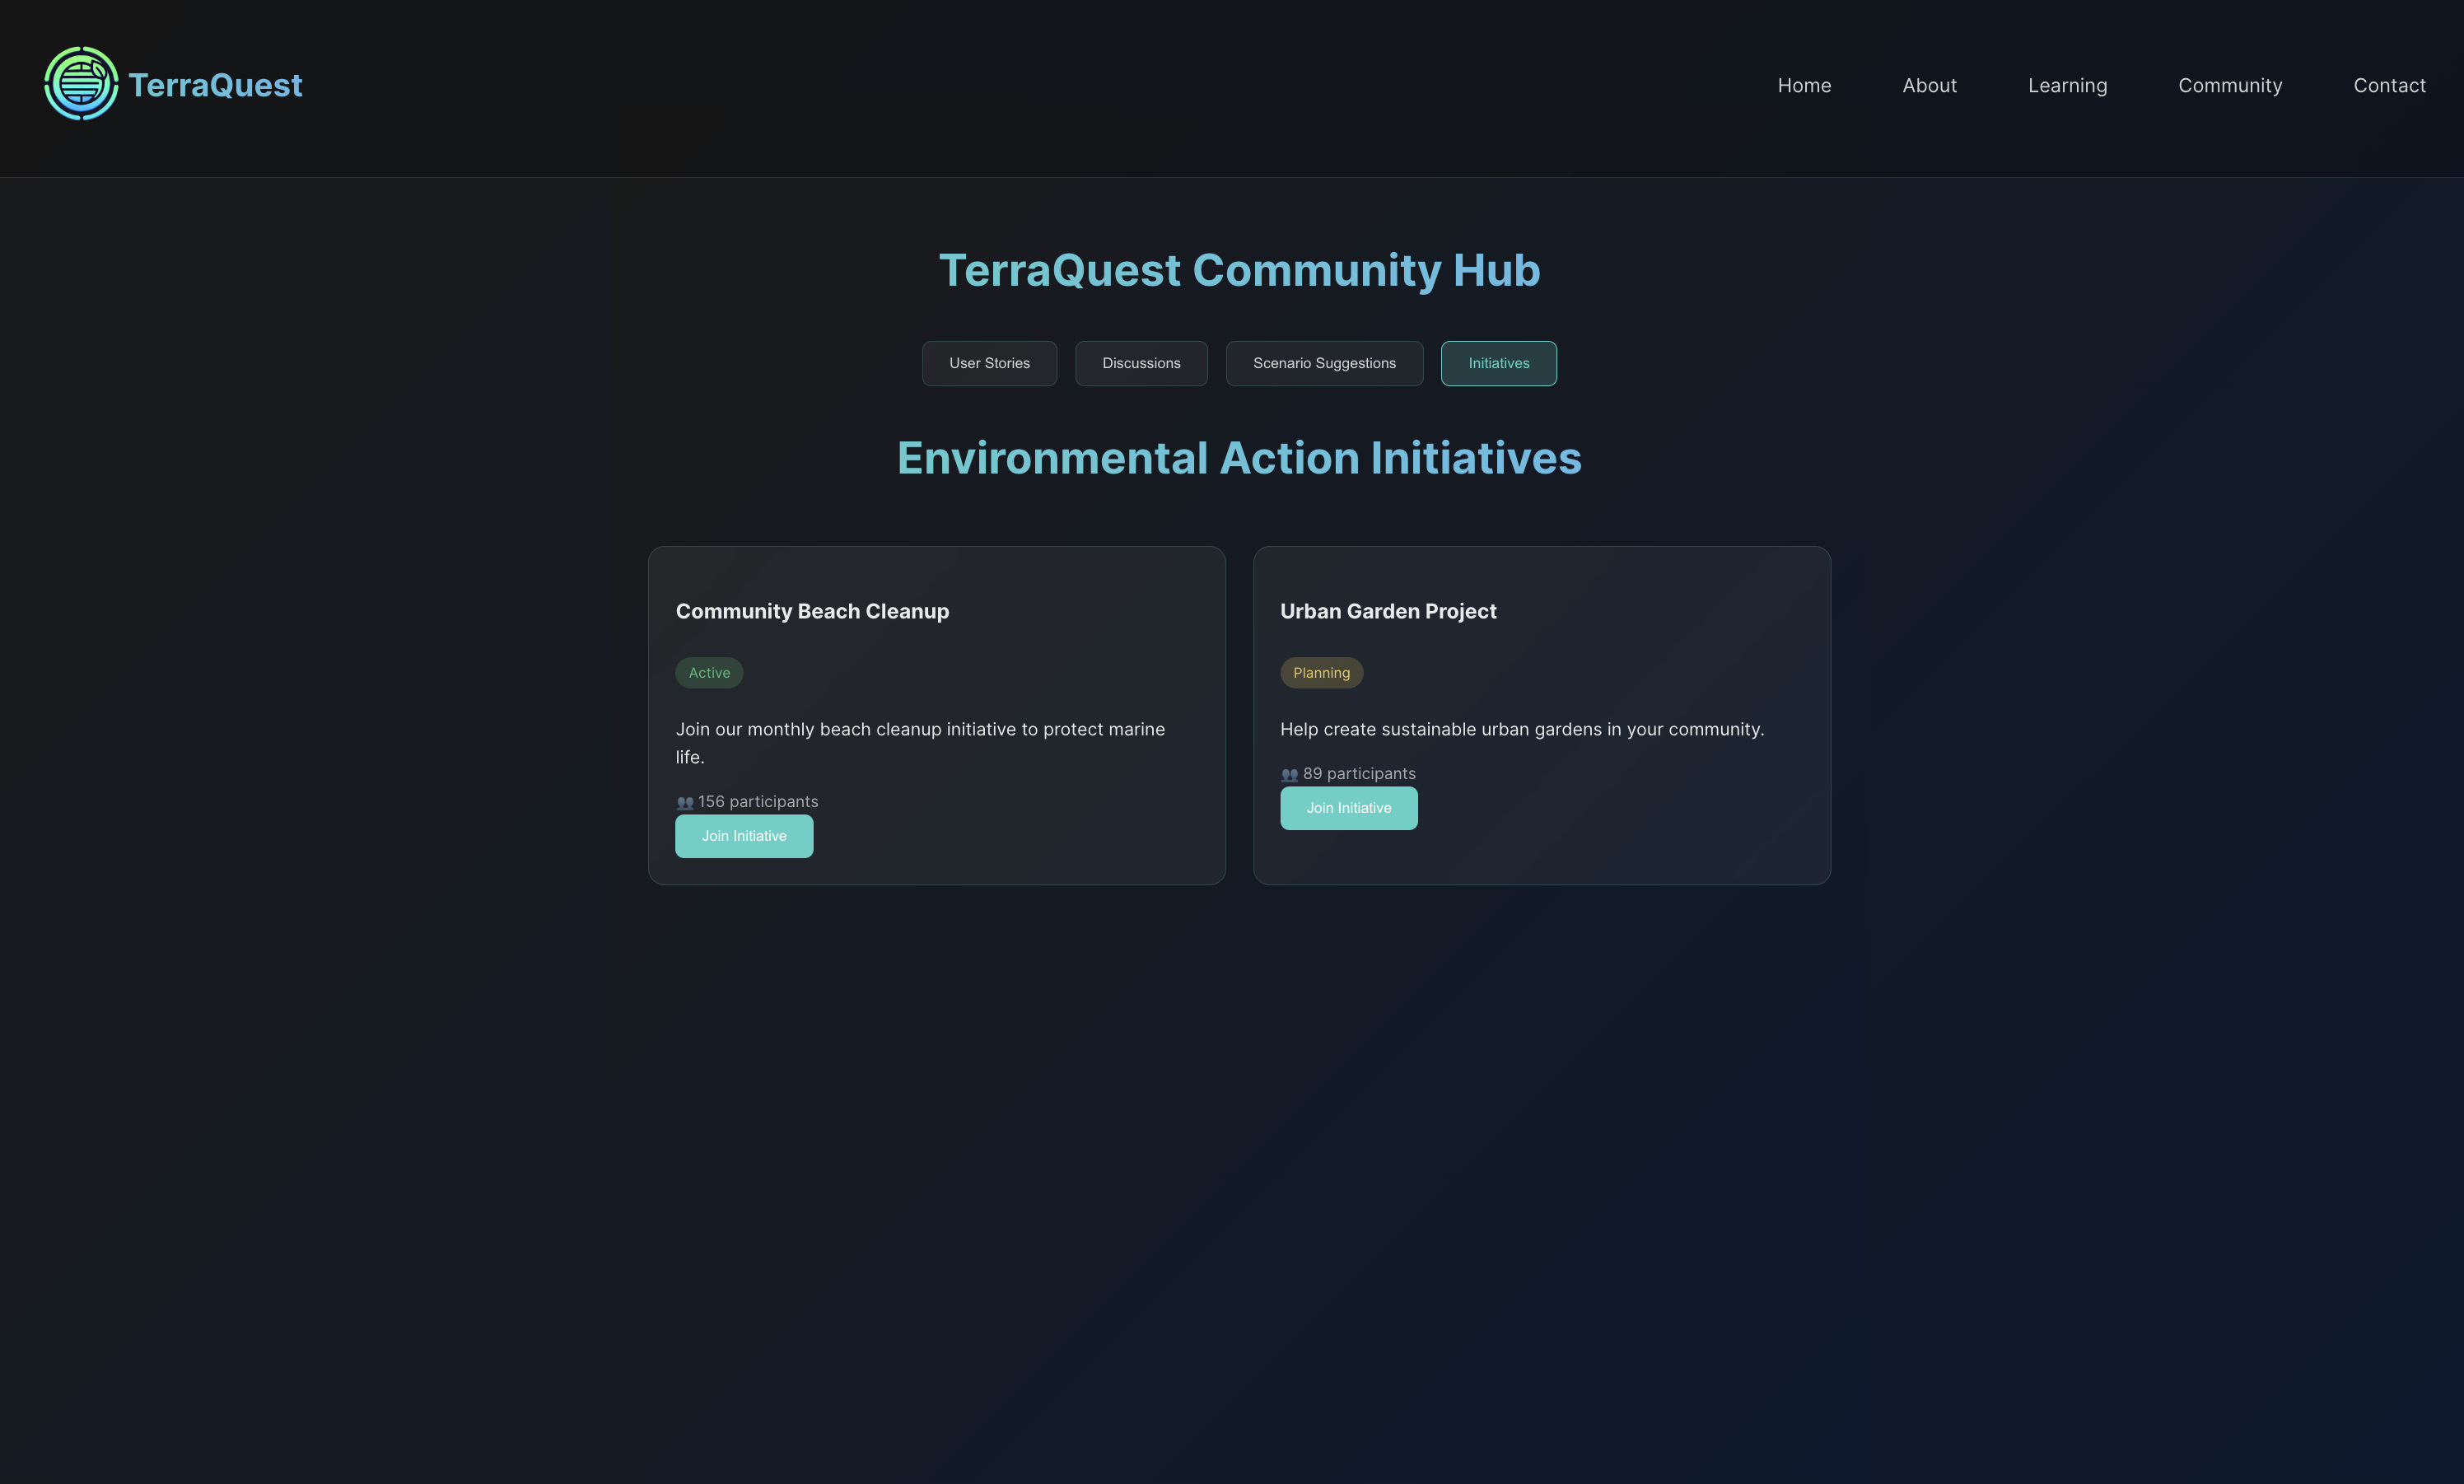The image size is (2464, 1484).
Task: Click participants icon on Urban Garden card
Action: [1289, 775]
